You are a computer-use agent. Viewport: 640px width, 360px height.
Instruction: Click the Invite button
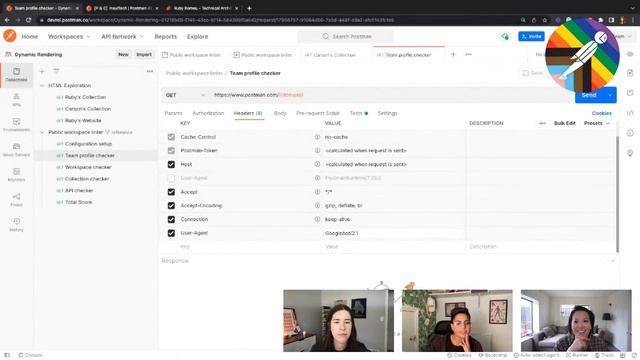[531, 36]
